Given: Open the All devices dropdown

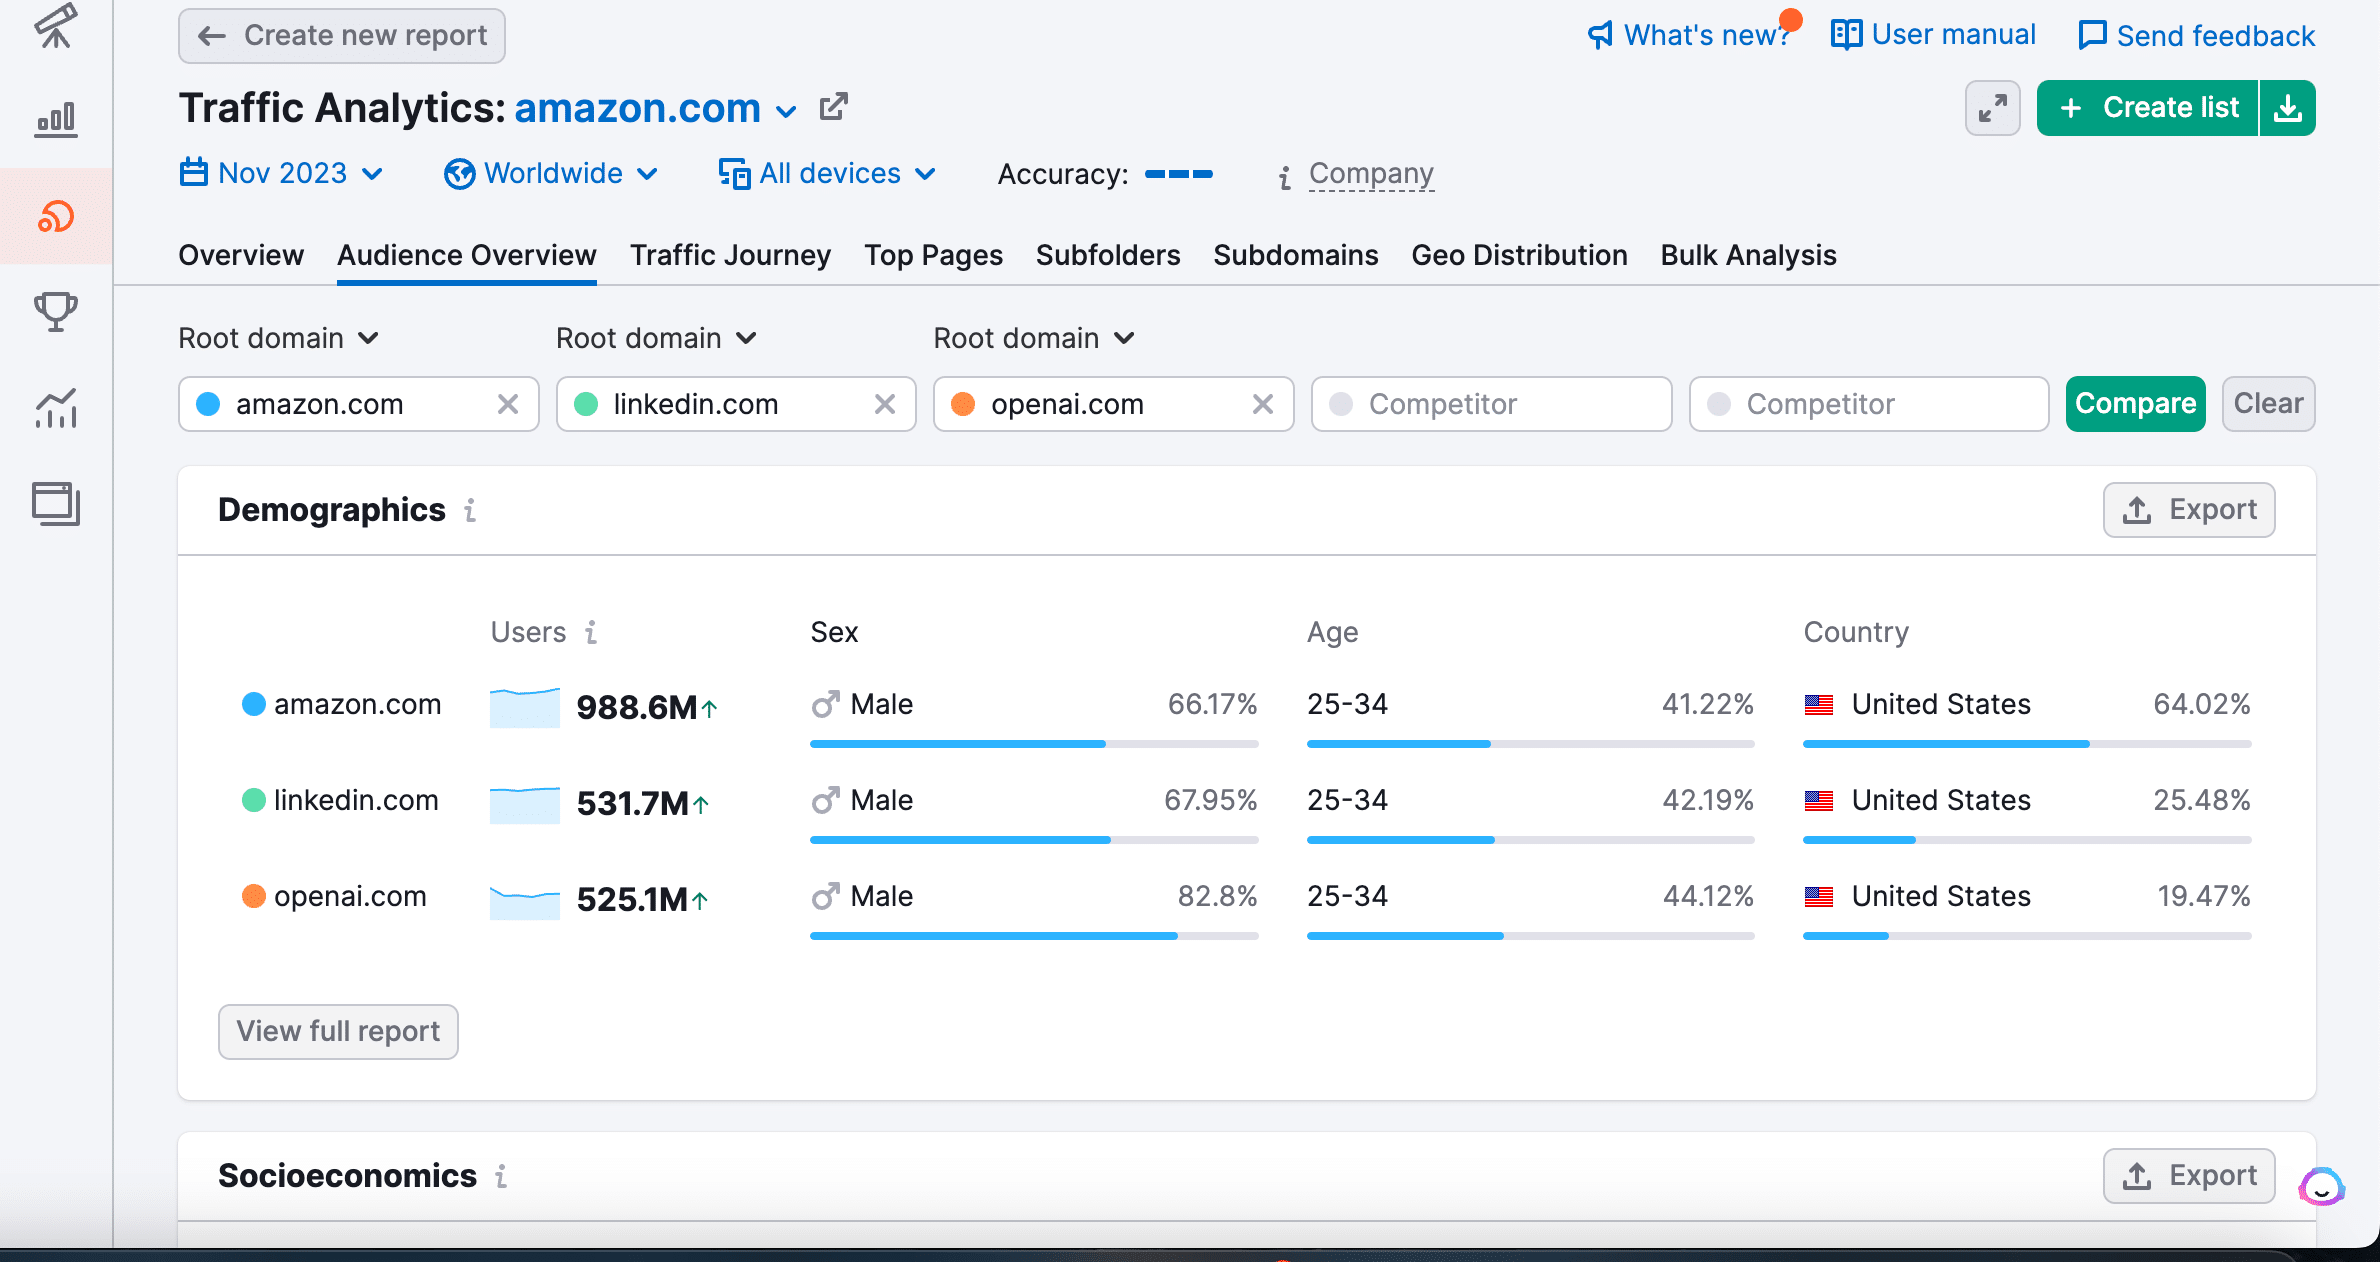Looking at the screenshot, I should [x=827, y=174].
